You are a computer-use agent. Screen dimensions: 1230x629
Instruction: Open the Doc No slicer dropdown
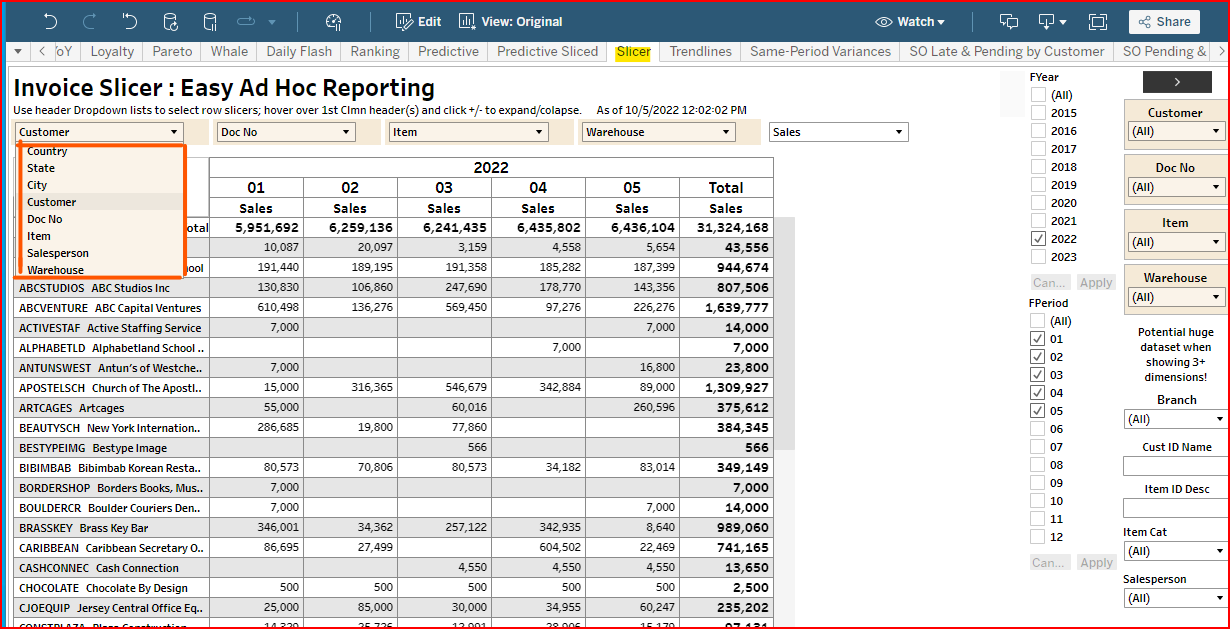tap(286, 132)
